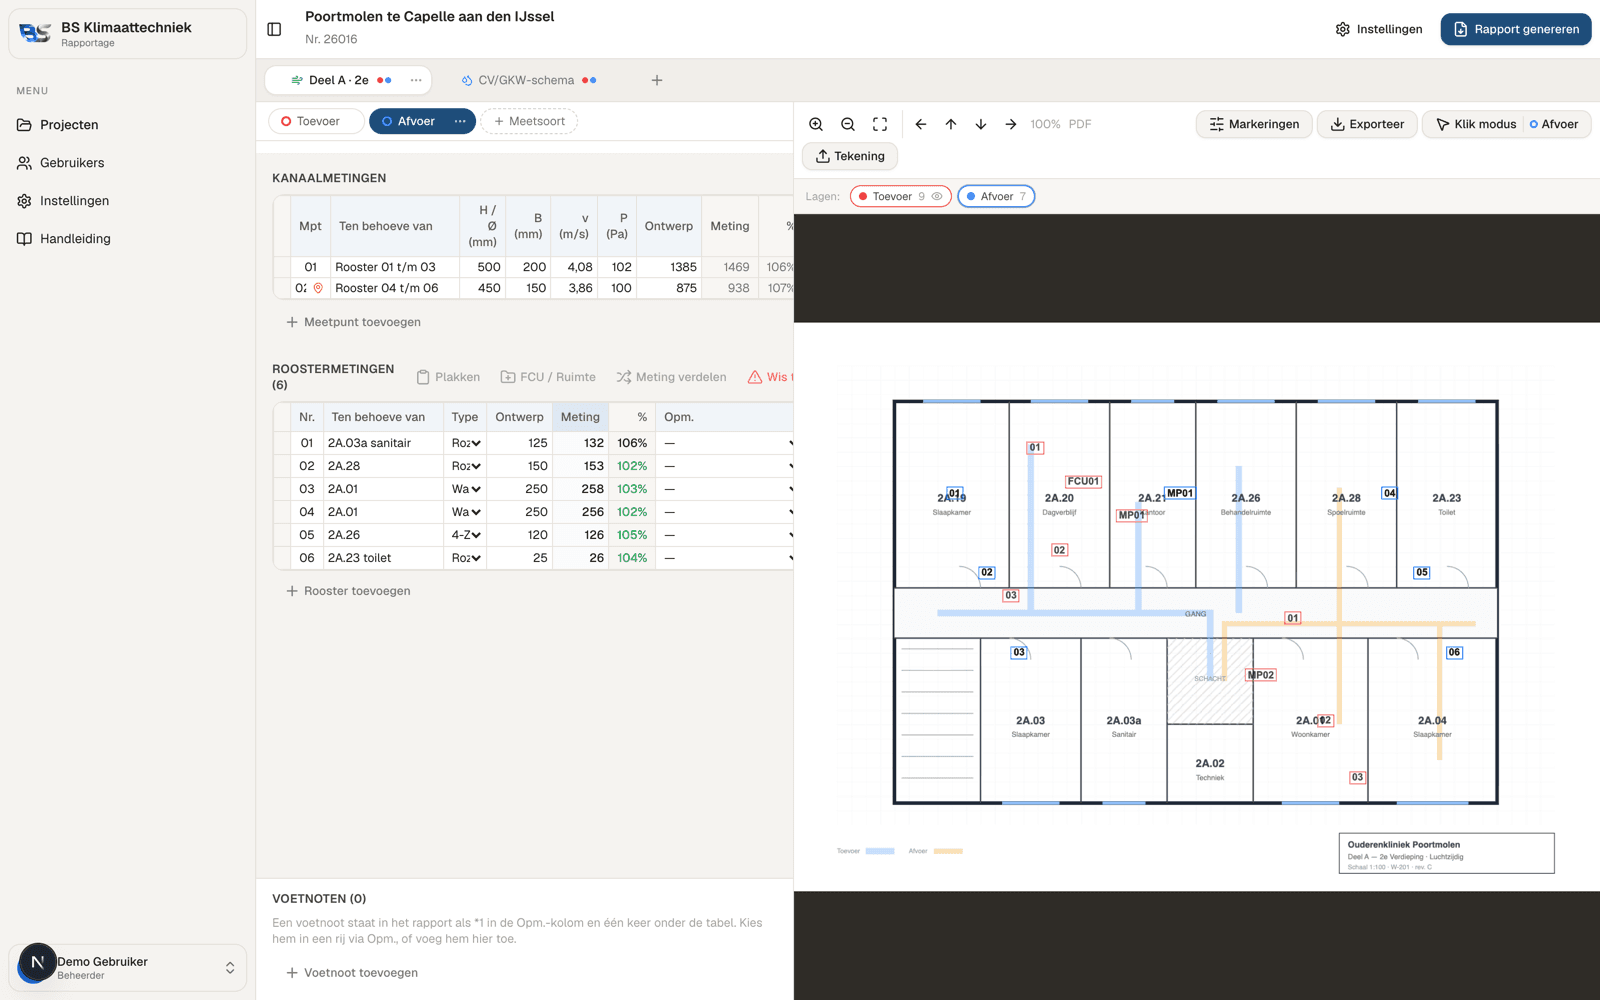The height and width of the screenshot is (1000, 1600).
Task: Select the Toevoer air type
Action: (x=316, y=121)
